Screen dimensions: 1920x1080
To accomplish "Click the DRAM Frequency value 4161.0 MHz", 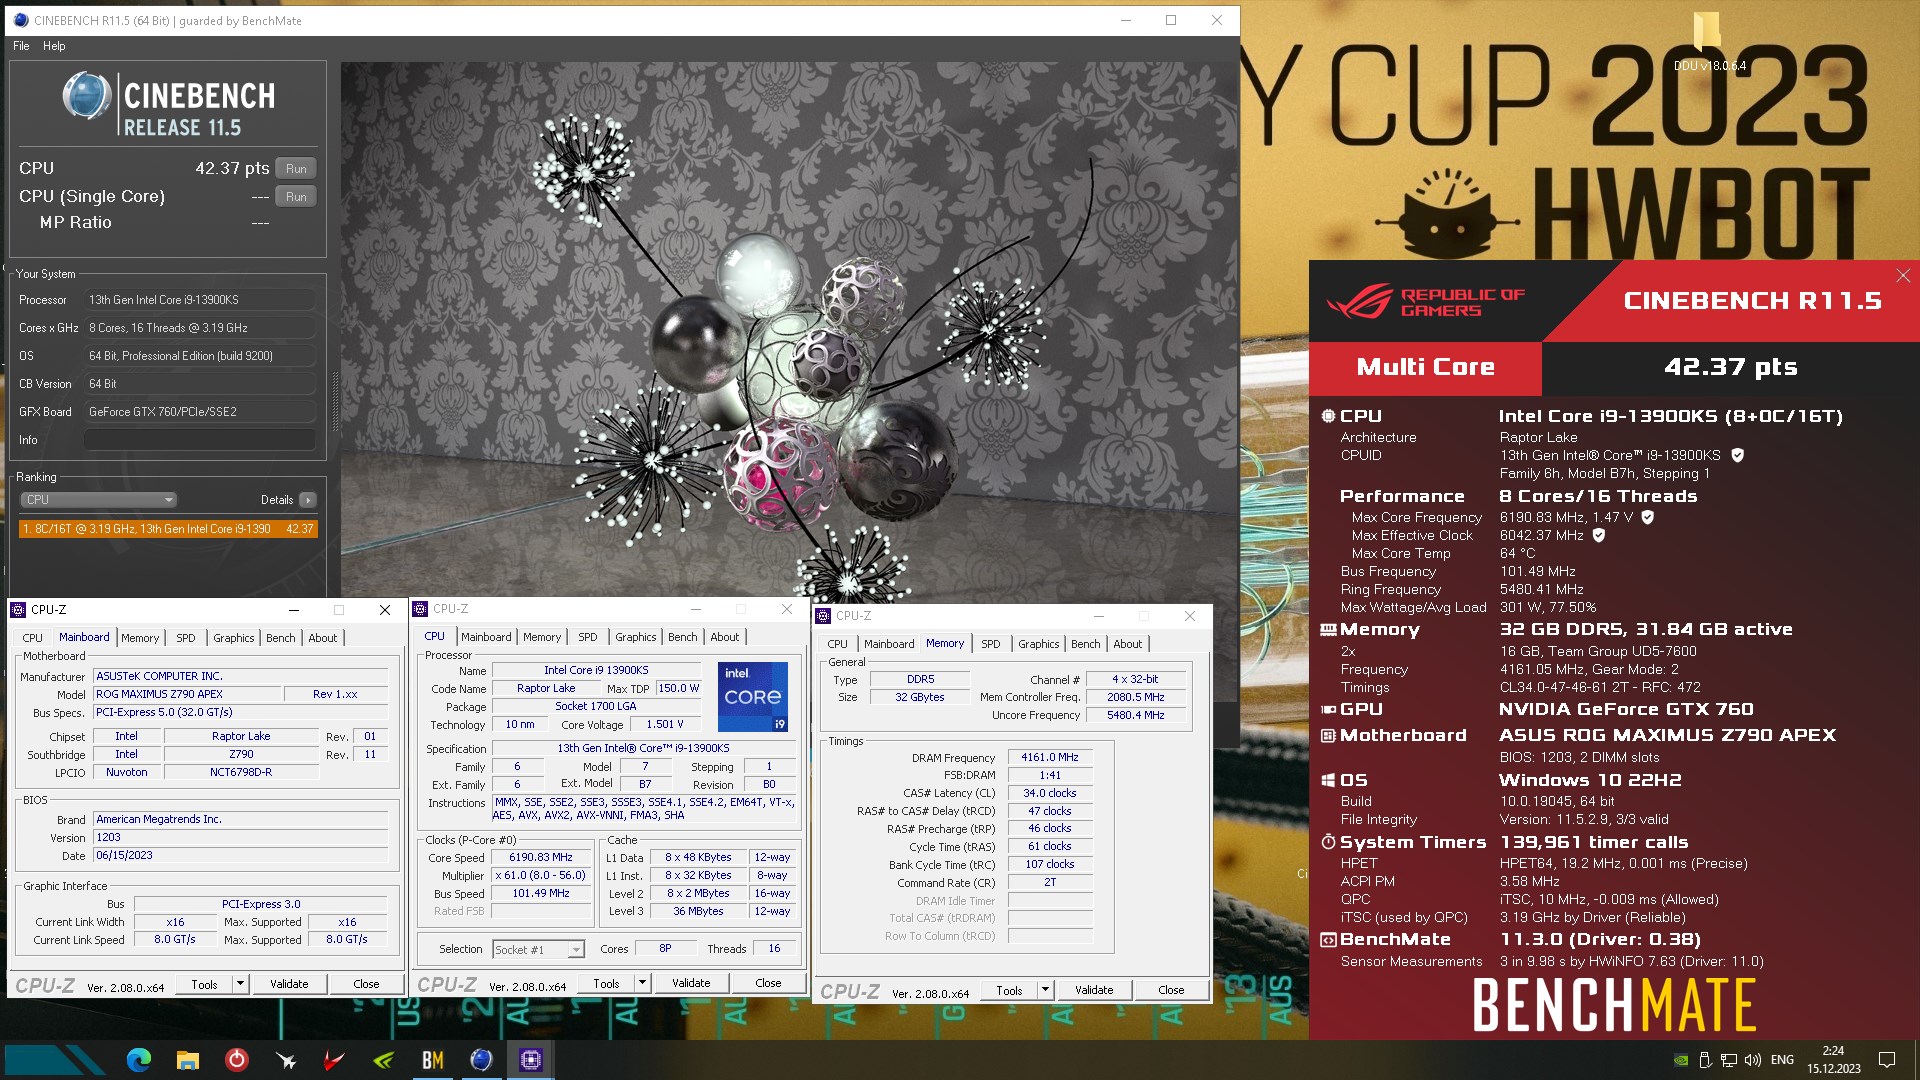I will [x=1050, y=758].
